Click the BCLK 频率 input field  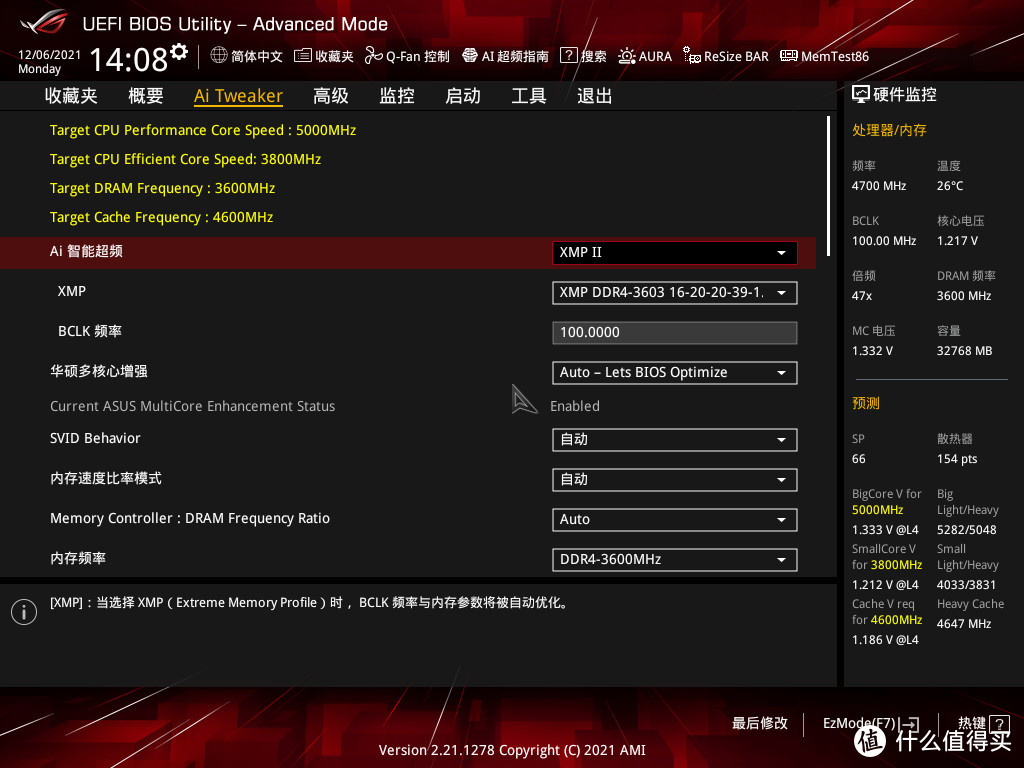point(675,332)
